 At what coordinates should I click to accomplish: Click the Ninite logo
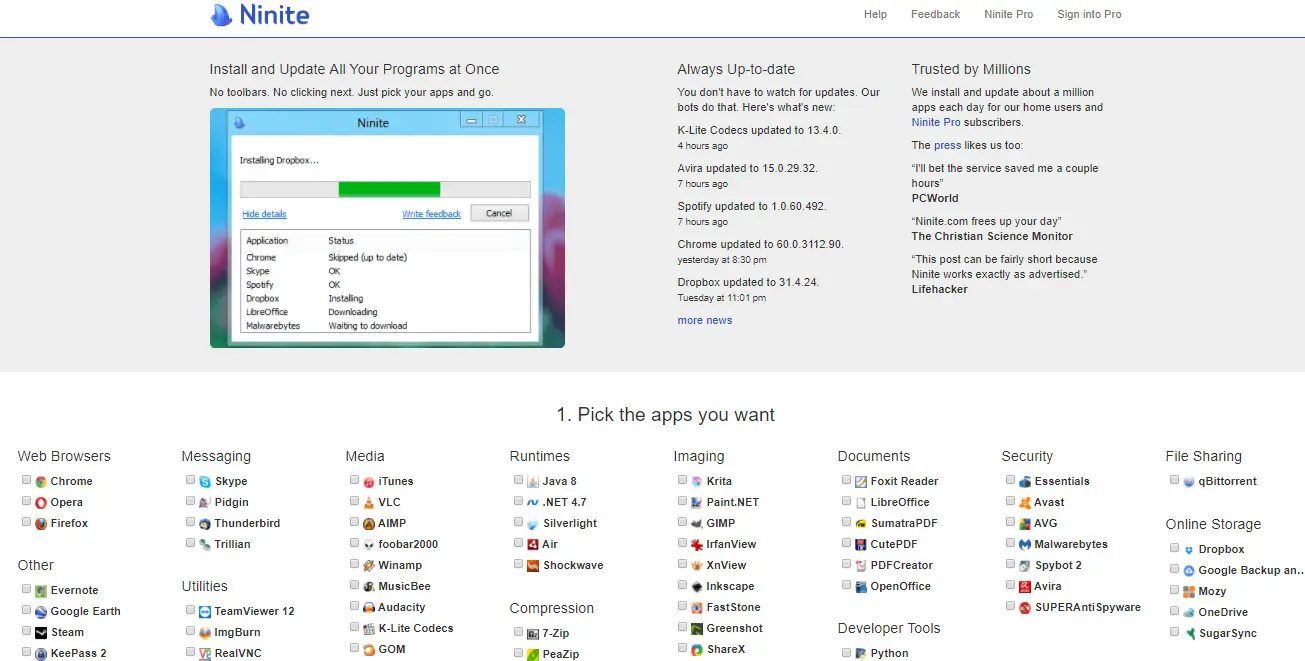pos(259,15)
